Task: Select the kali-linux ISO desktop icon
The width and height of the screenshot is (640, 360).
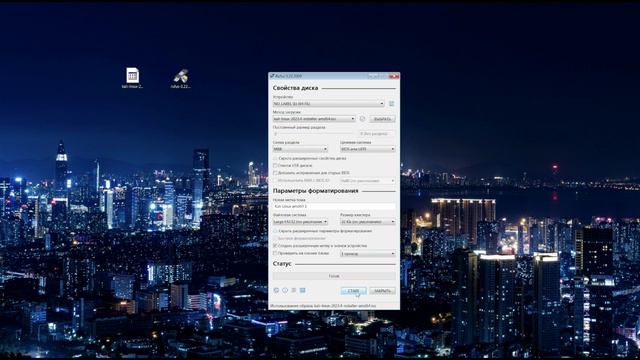Action: click(x=132, y=78)
